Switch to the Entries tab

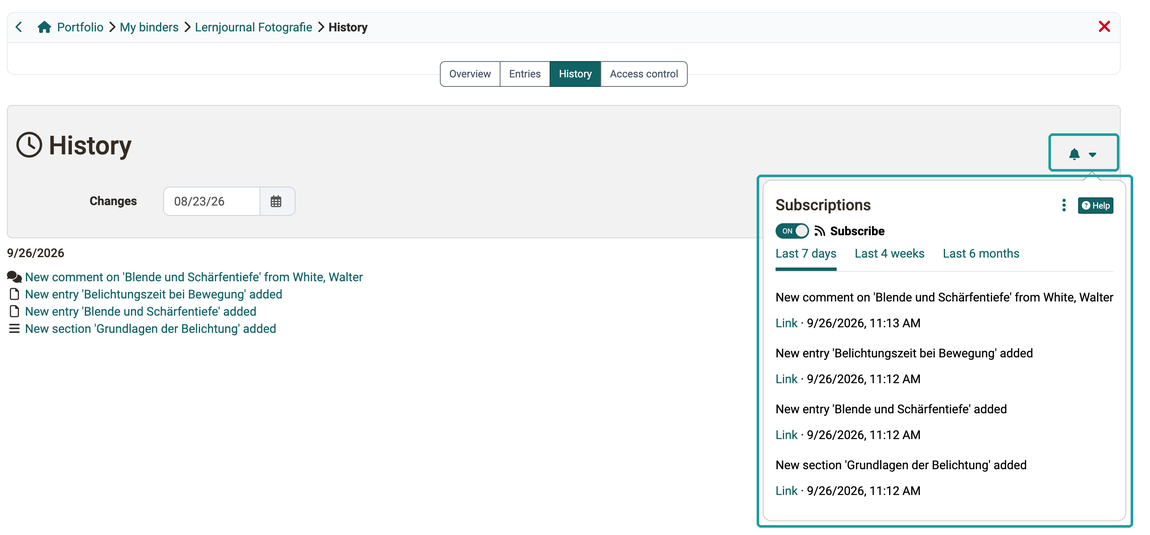(x=525, y=74)
